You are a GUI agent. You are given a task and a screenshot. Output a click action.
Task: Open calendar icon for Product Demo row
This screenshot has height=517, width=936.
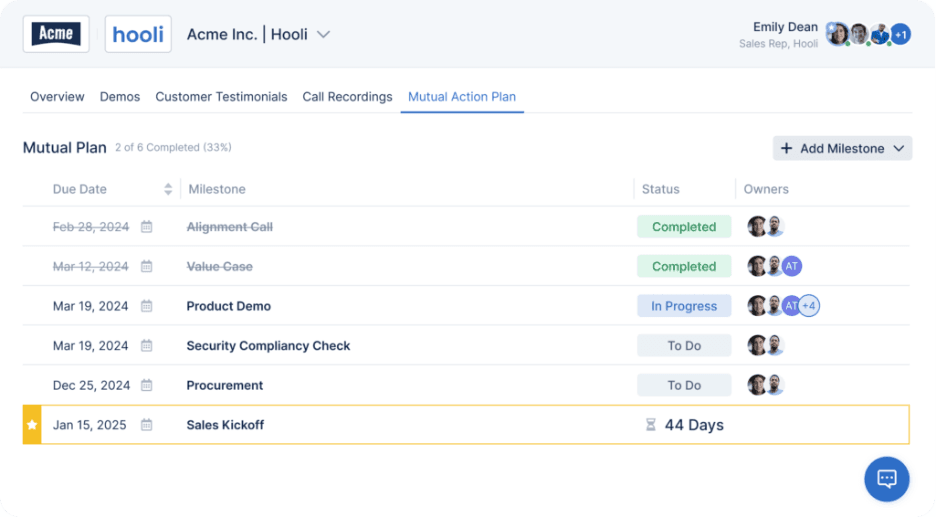click(146, 306)
